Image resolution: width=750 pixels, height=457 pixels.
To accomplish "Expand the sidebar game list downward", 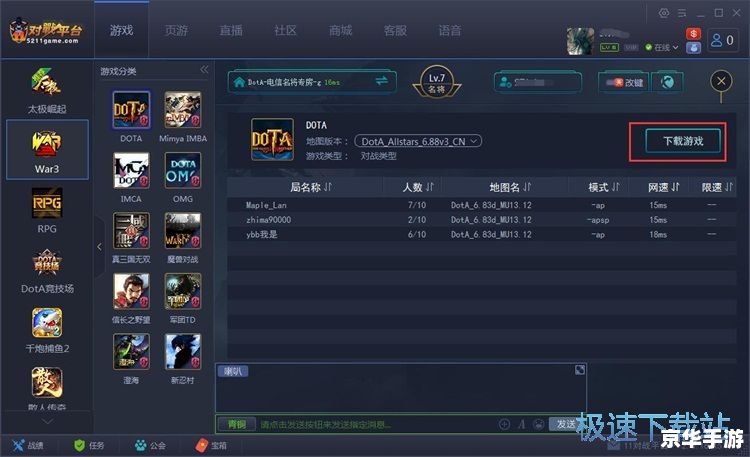I will [47, 421].
